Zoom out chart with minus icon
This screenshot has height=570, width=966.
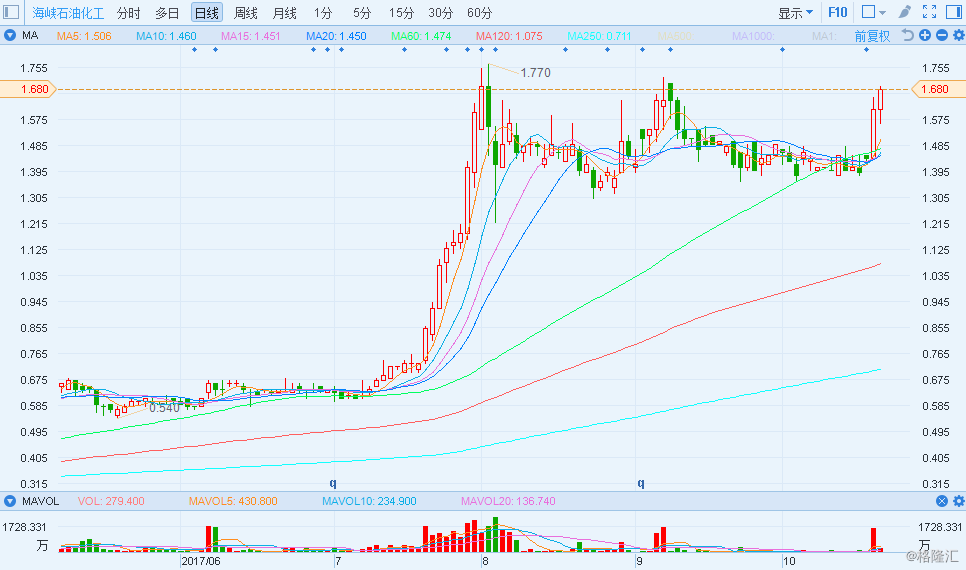pos(941,35)
